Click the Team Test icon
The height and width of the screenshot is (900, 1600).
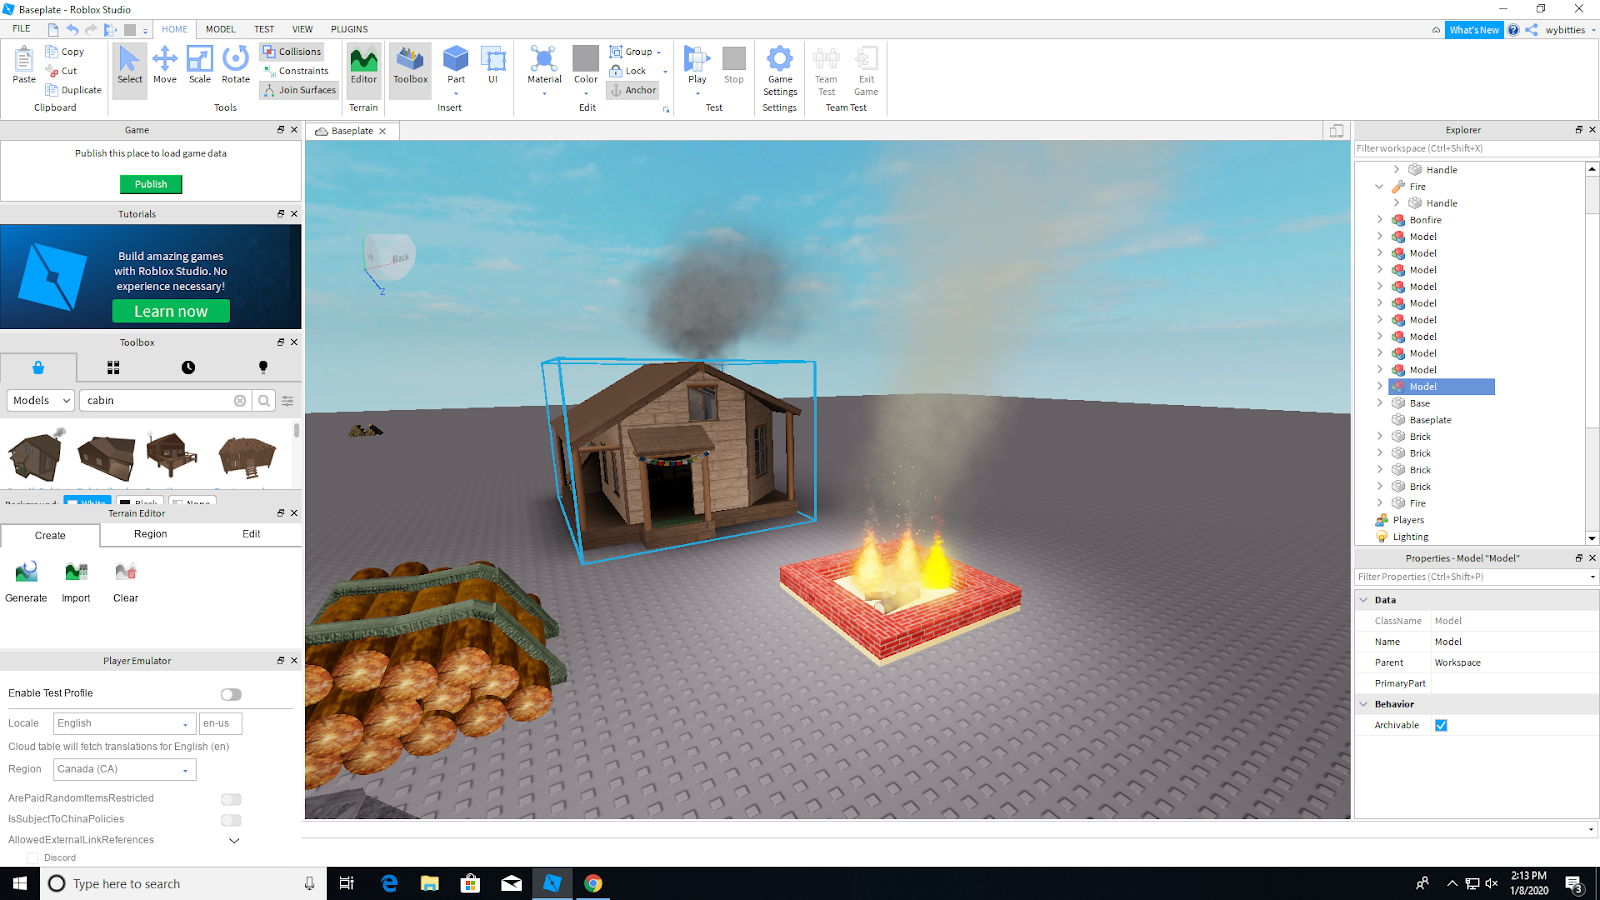click(826, 58)
